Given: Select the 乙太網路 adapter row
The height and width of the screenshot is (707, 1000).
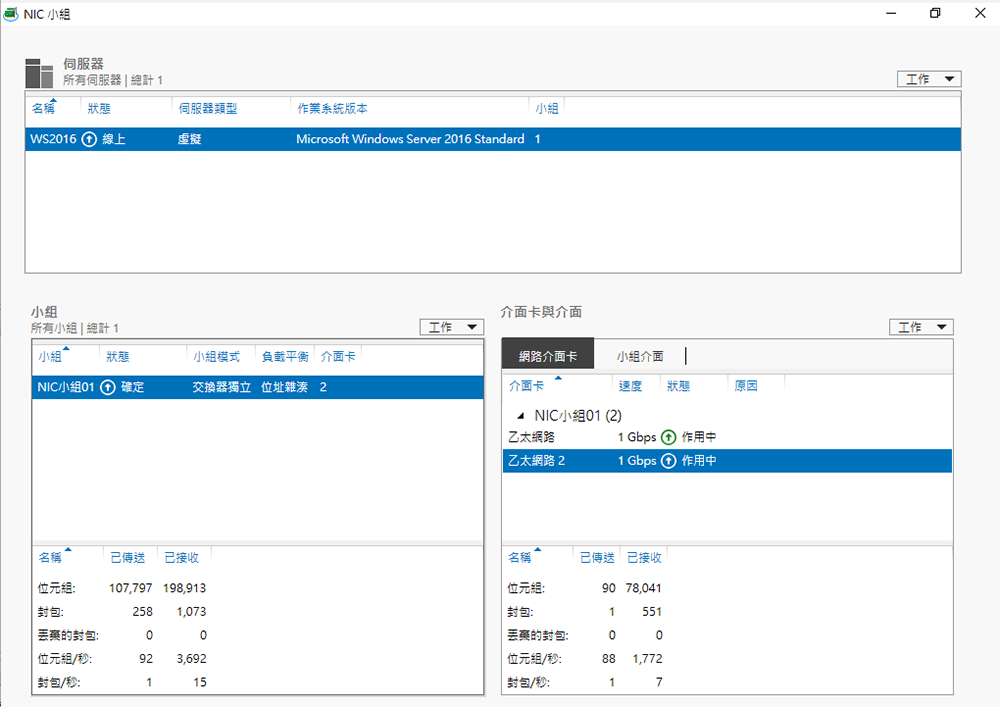Looking at the screenshot, I should click(727, 437).
